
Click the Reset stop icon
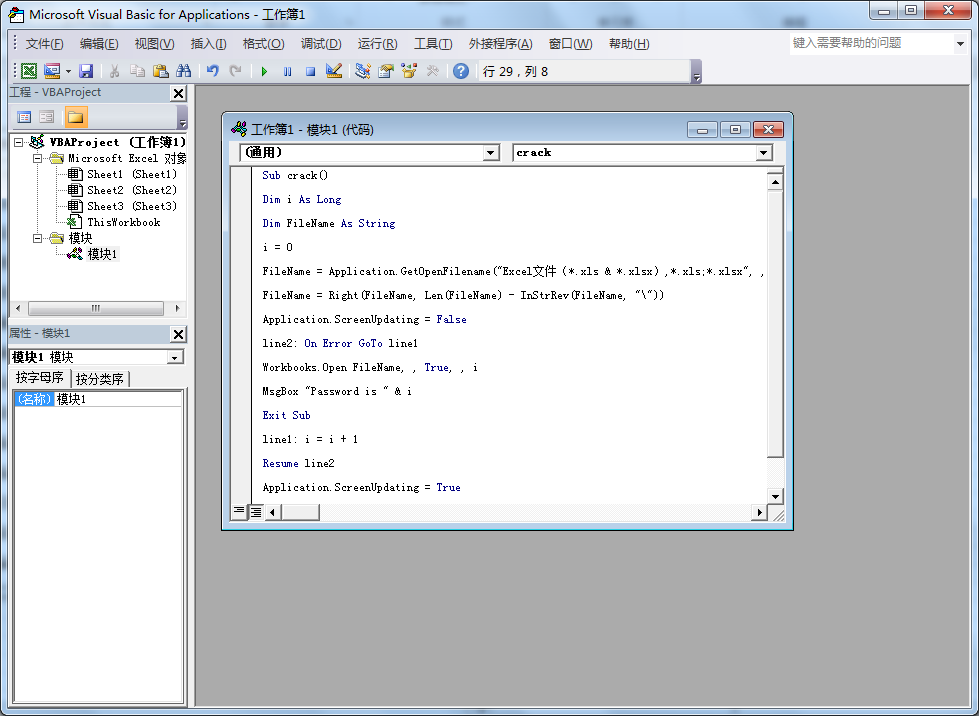(310, 71)
